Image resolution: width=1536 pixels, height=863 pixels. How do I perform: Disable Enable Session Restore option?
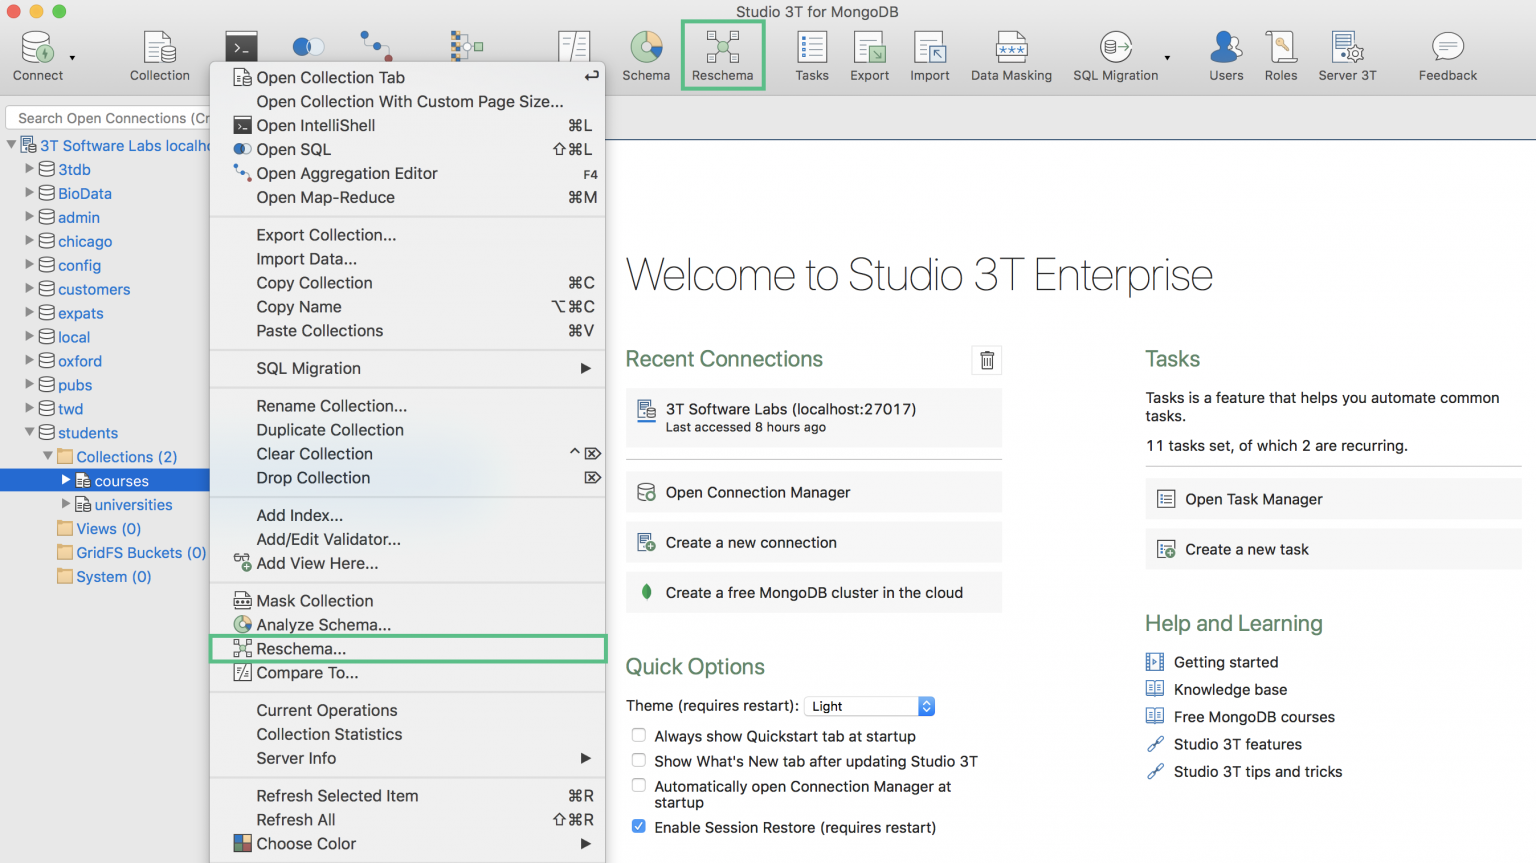click(x=638, y=826)
